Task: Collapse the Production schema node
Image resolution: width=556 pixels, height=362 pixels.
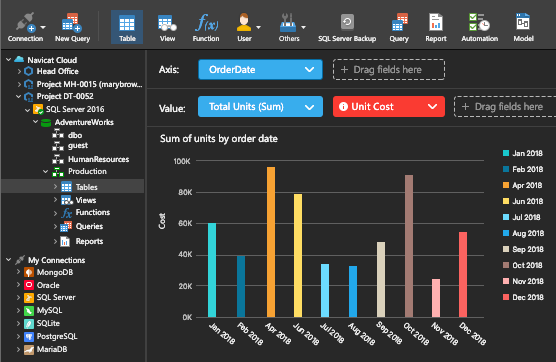Action: click(45, 172)
